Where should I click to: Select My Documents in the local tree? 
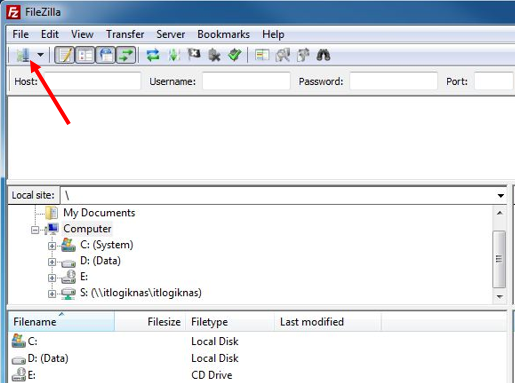tap(99, 213)
